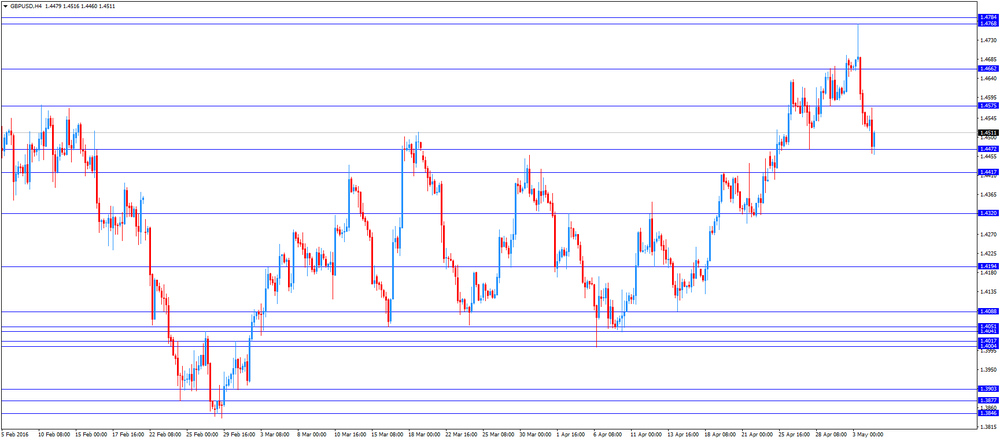This screenshot has height=441, width=1000.
Task: Click the 1.3950 price scale value
Action: tap(987, 370)
